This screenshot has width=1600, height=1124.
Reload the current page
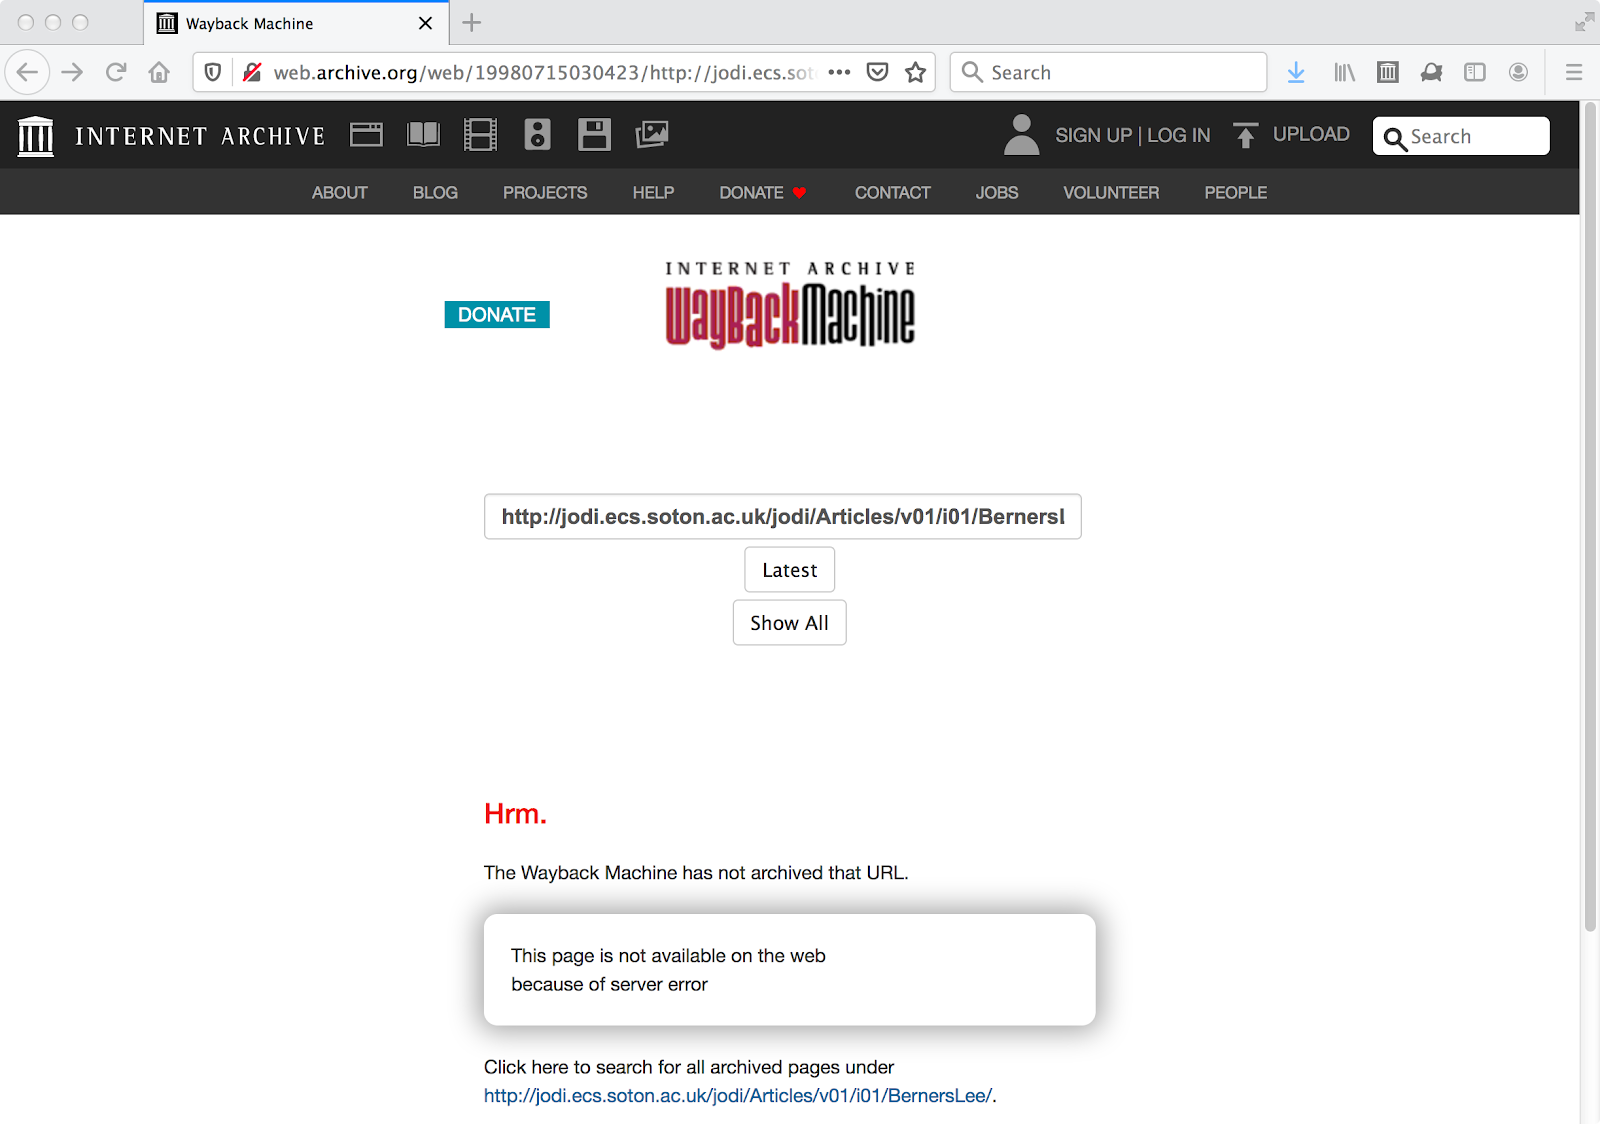116,72
